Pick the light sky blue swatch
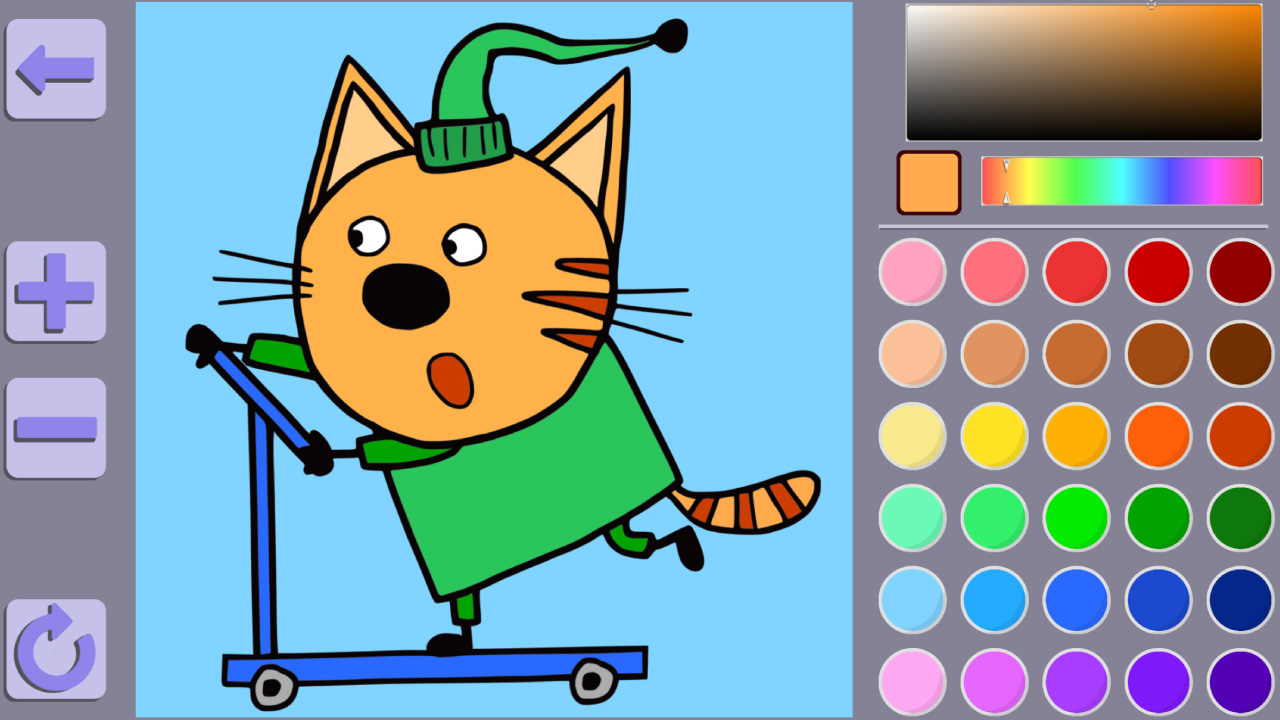 pyautogui.click(x=912, y=599)
